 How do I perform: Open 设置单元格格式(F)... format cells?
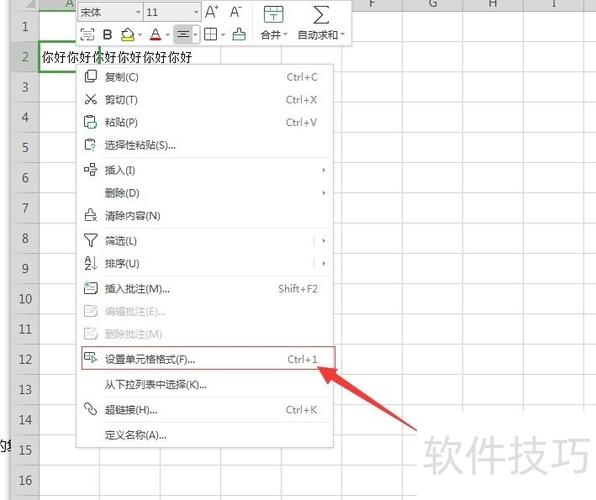click(208, 359)
